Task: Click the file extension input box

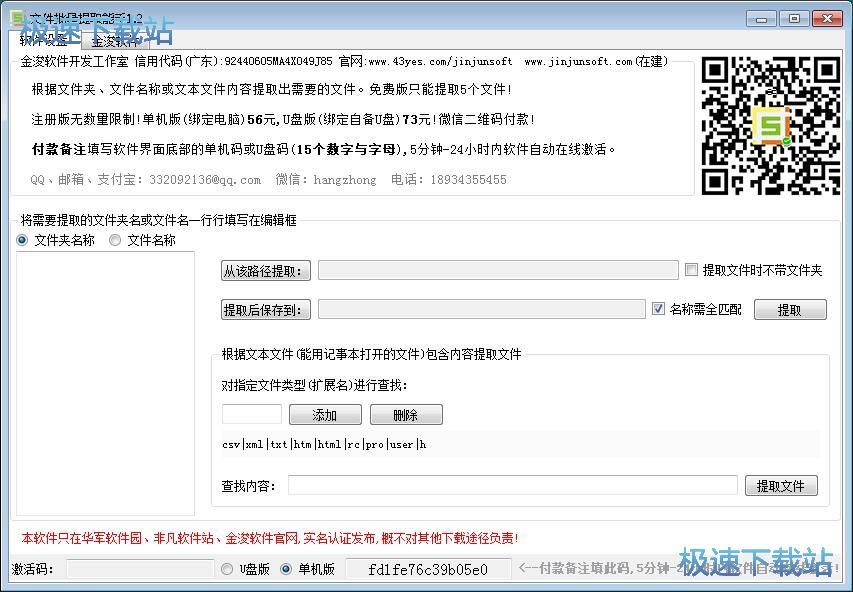Action: click(x=252, y=414)
